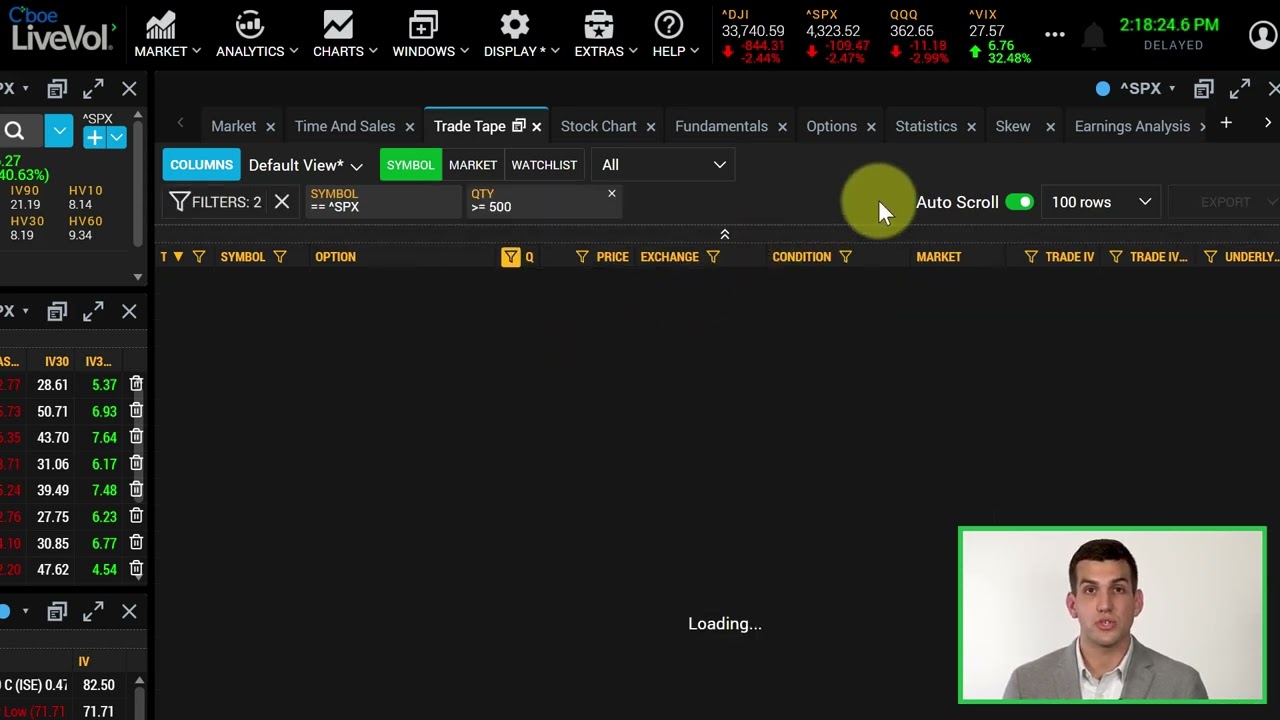
Task: Open the 100 rows dropdown
Action: coord(1101,202)
